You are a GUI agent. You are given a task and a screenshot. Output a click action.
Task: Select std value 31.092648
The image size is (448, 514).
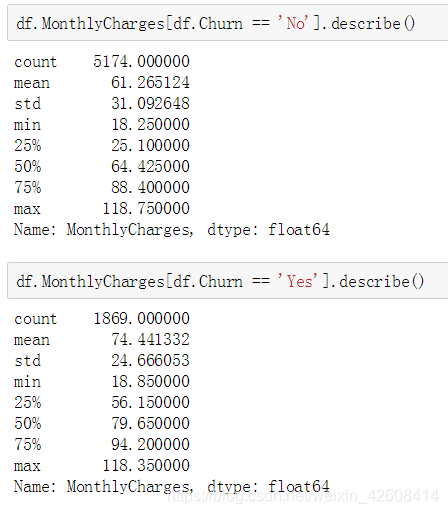pos(150,103)
